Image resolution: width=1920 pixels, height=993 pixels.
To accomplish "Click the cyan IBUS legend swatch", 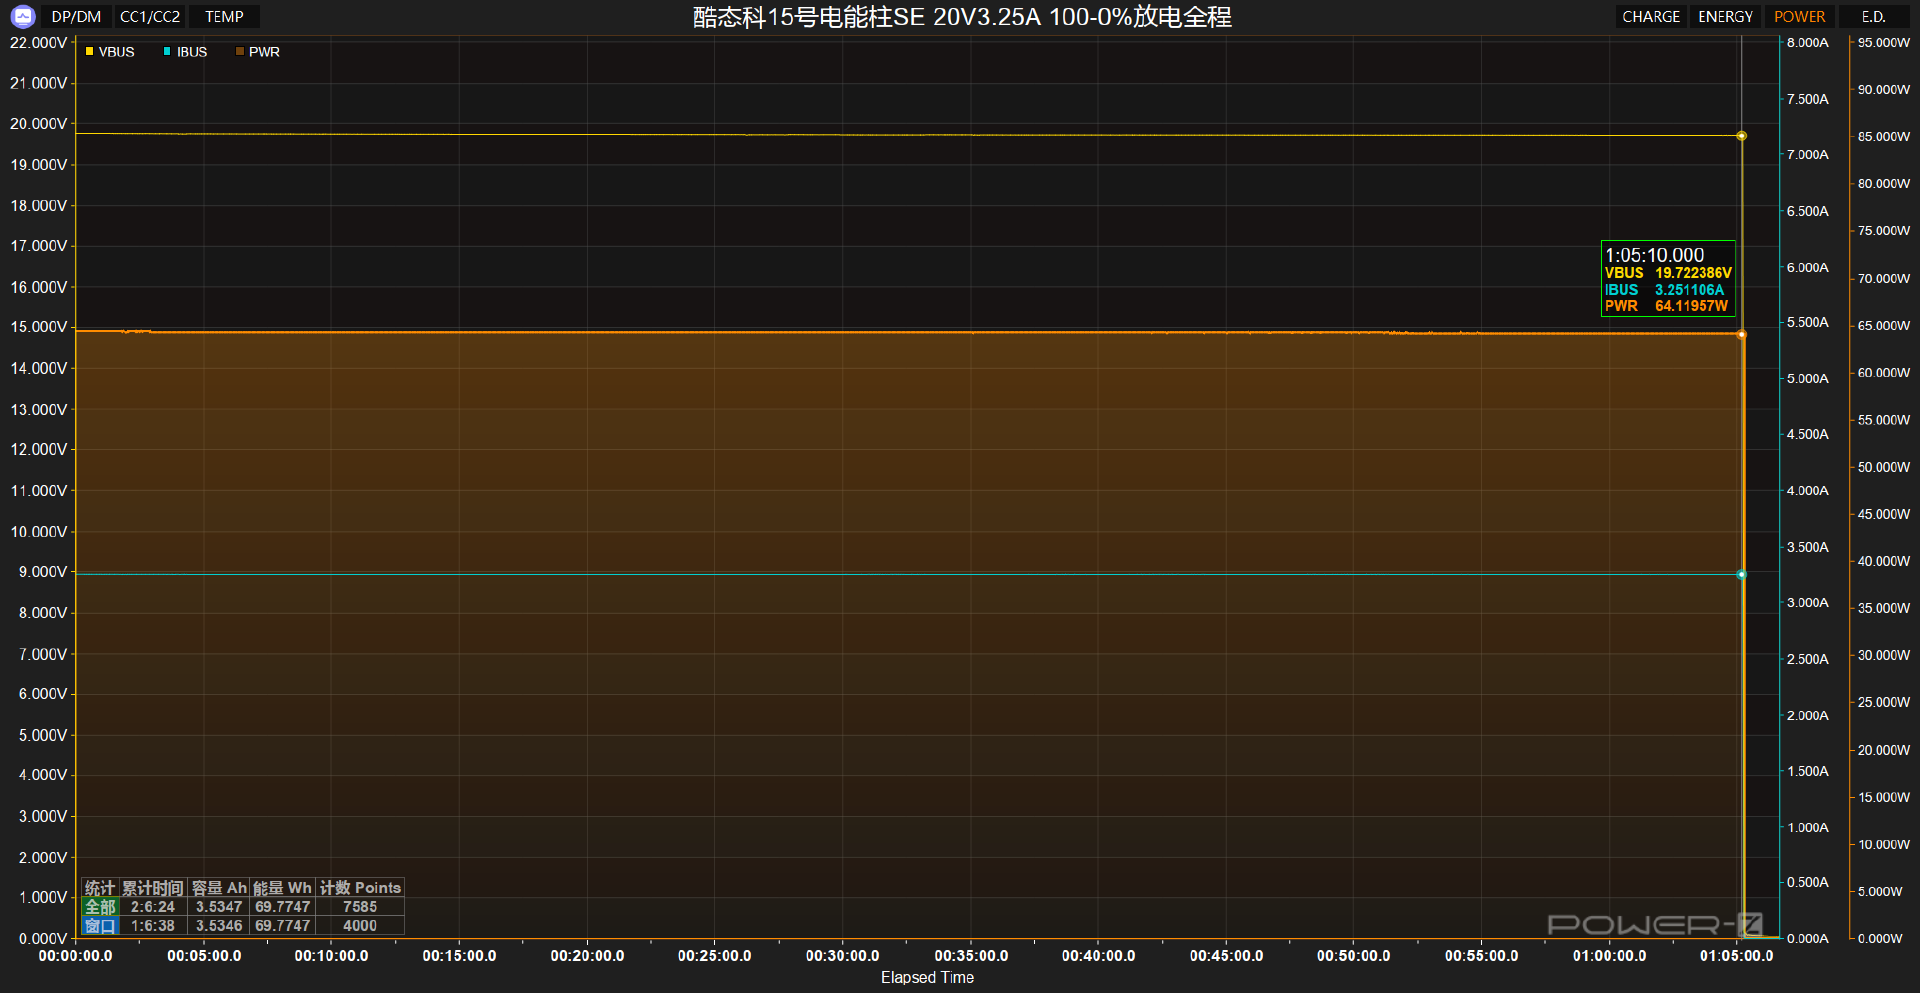I will pyautogui.click(x=167, y=52).
